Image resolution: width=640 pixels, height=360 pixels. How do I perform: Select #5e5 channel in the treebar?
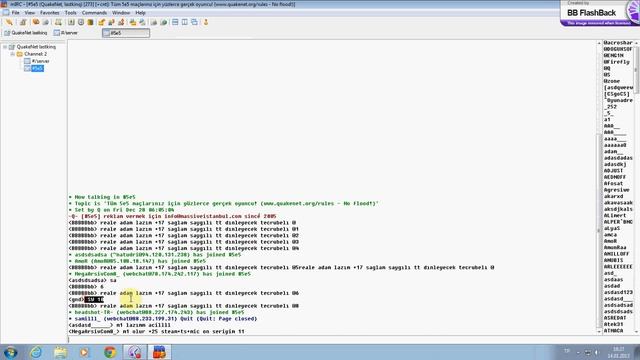(37, 69)
